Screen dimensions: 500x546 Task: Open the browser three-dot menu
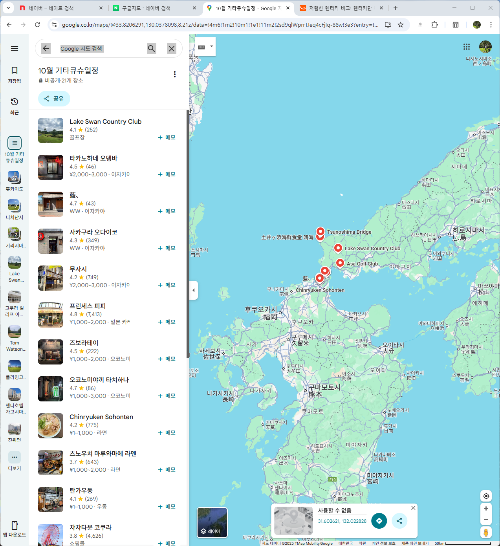click(x=491, y=24)
